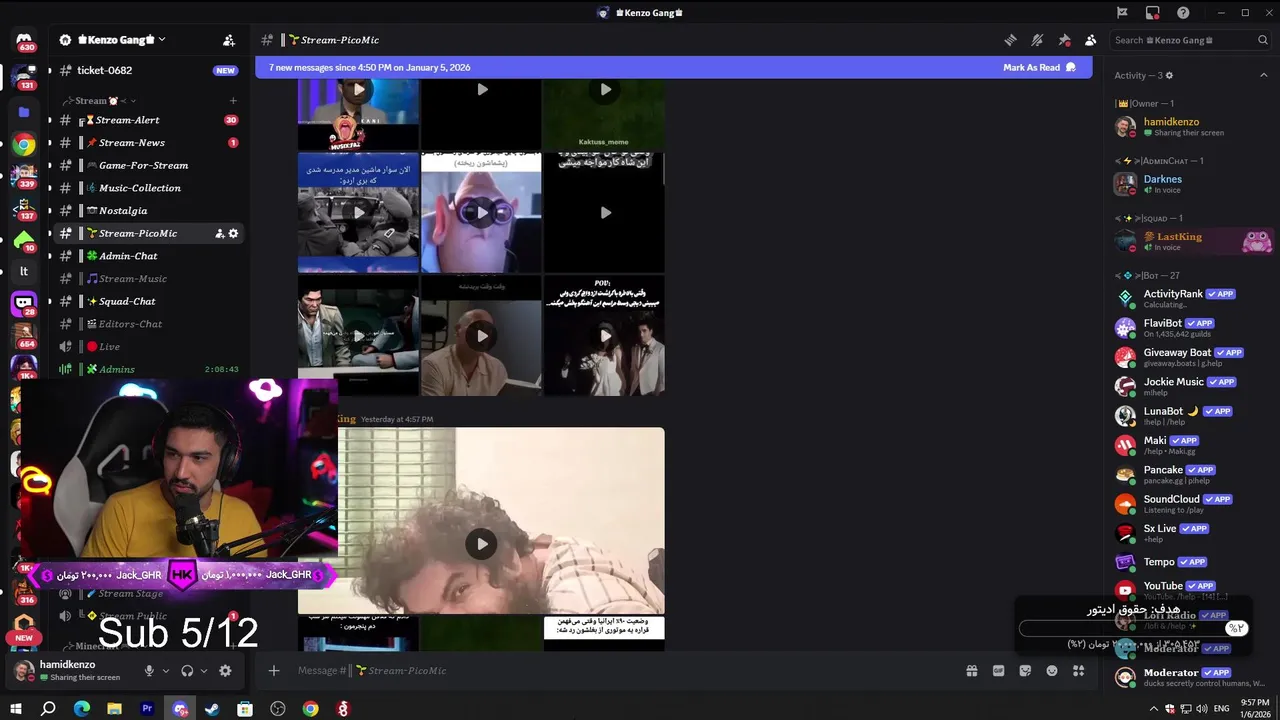This screenshot has width=1280, height=720.
Task: Open notification settings bell icon
Action: click(1037, 40)
